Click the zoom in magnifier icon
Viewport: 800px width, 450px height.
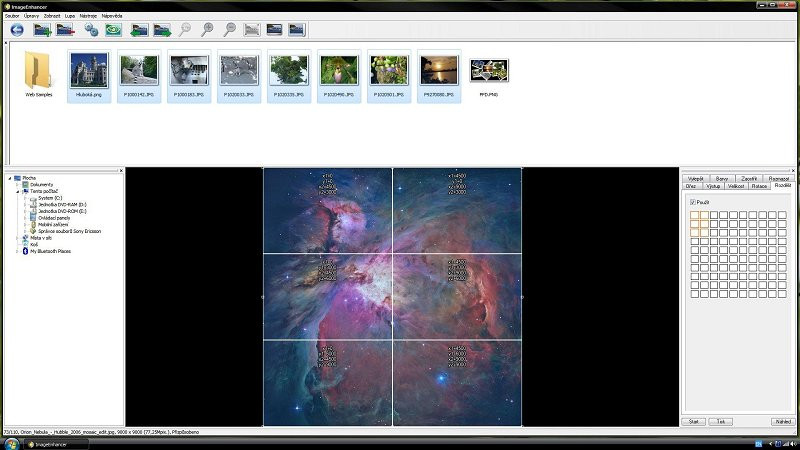tap(207, 30)
